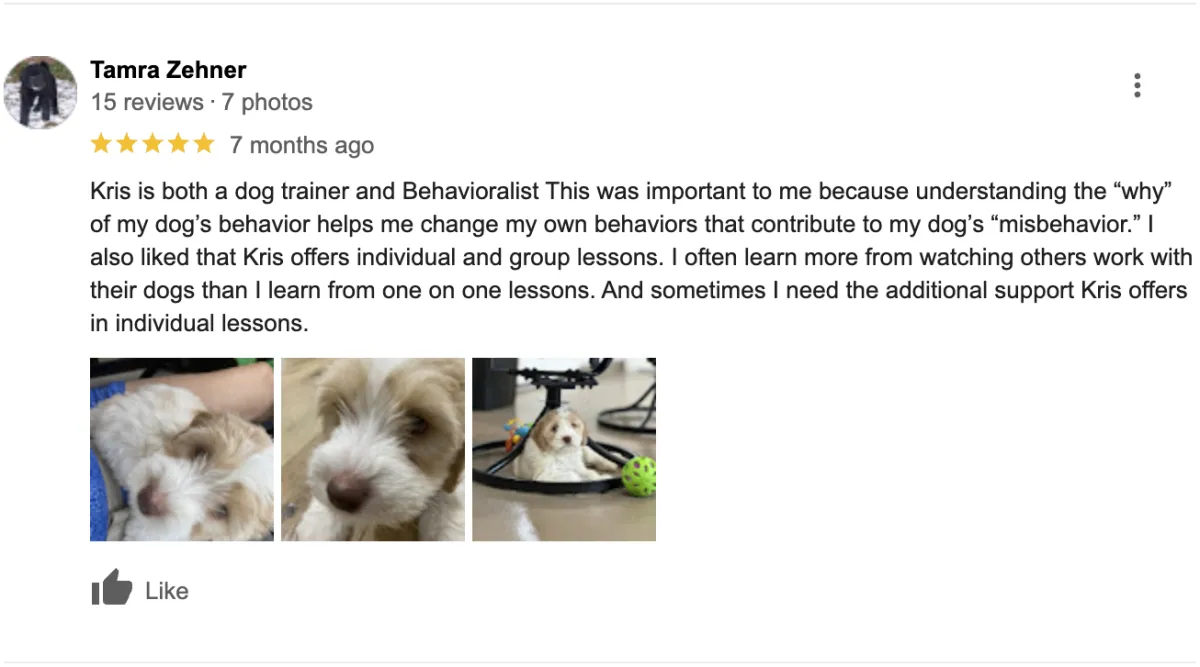
Task: Click the fifth yellow rating star
Action: pos(204,144)
